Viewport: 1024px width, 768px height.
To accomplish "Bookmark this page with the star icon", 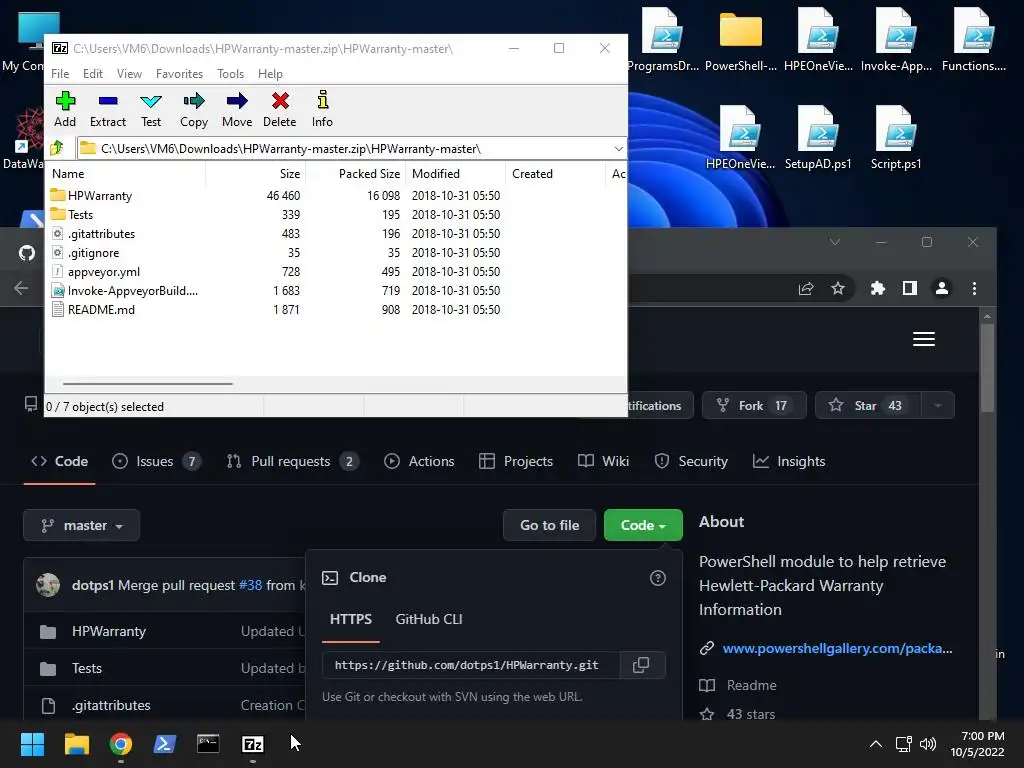I will [x=838, y=288].
